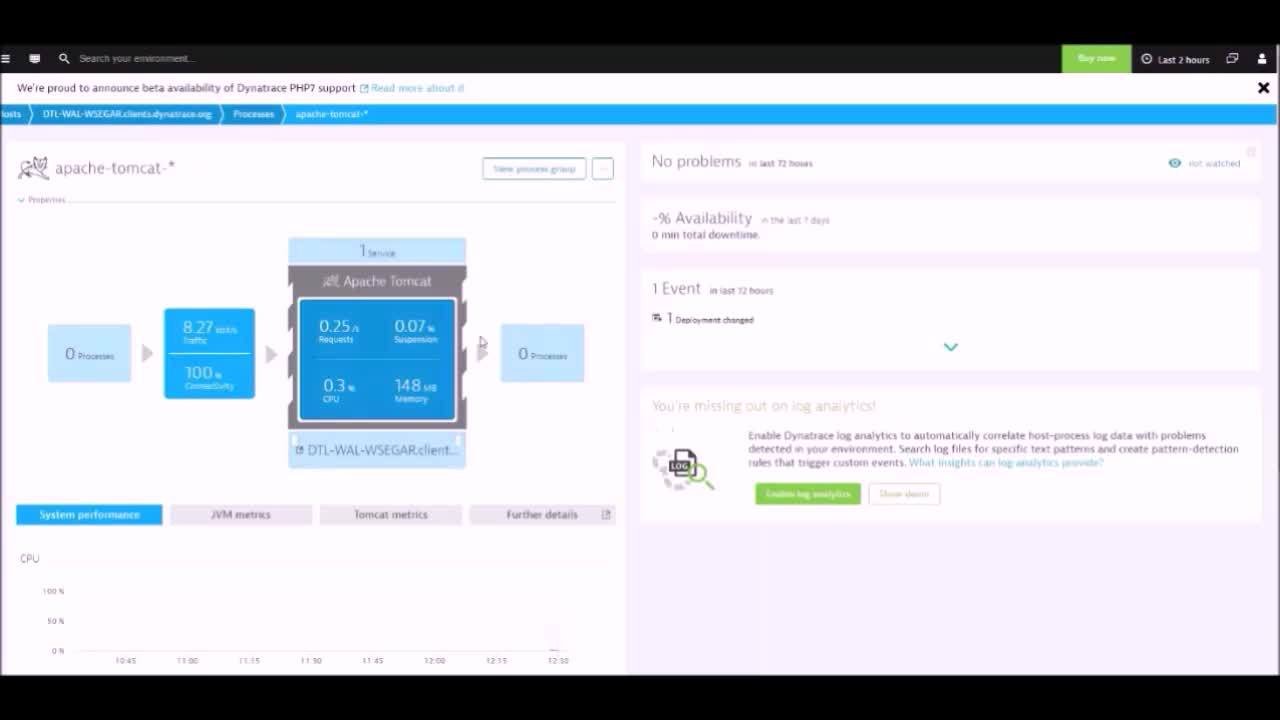Open the user account icon
The height and width of the screenshot is (720, 1280).
(1262, 59)
